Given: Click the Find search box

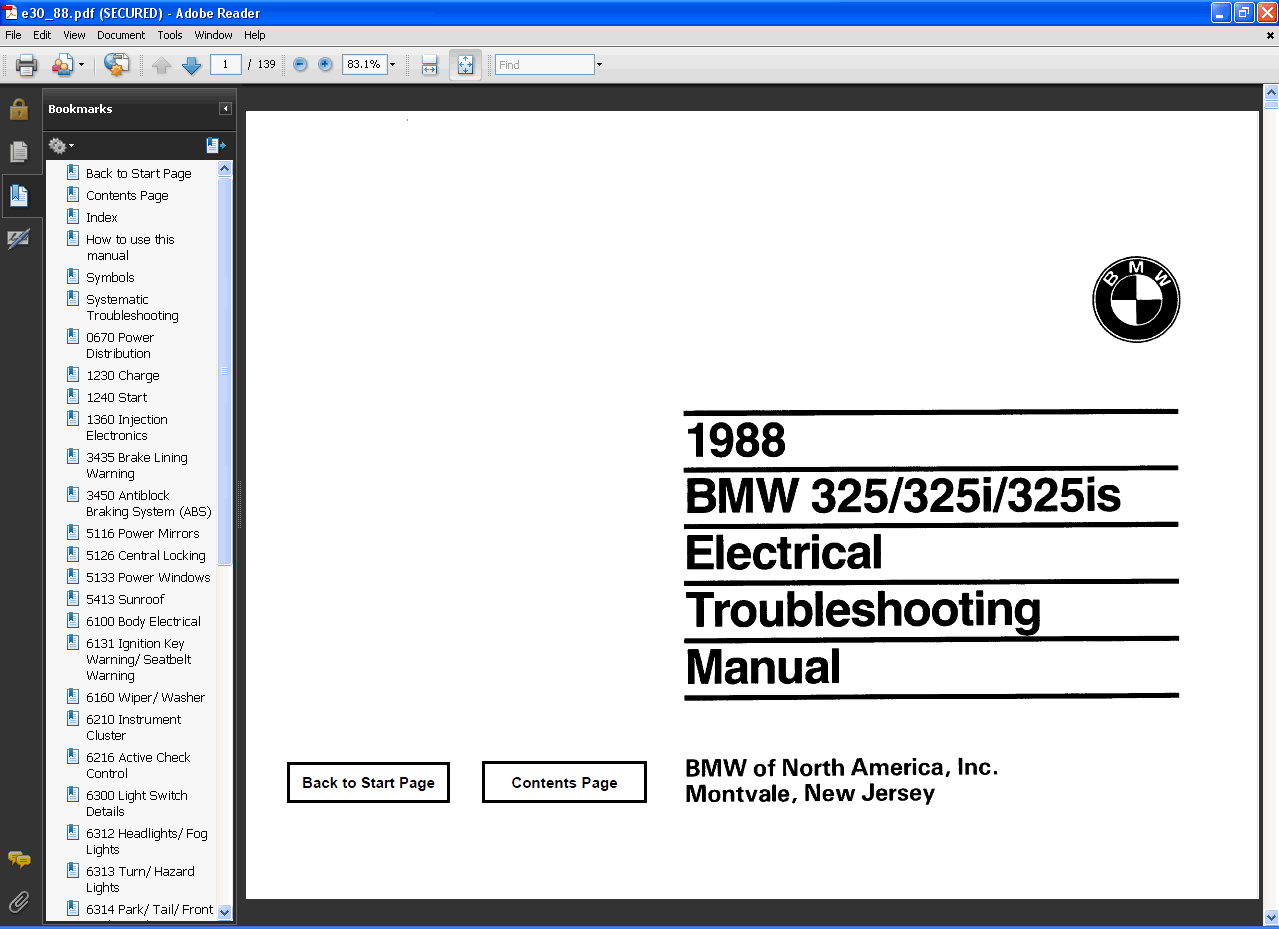Looking at the screenshot, I should click(545, 65).
